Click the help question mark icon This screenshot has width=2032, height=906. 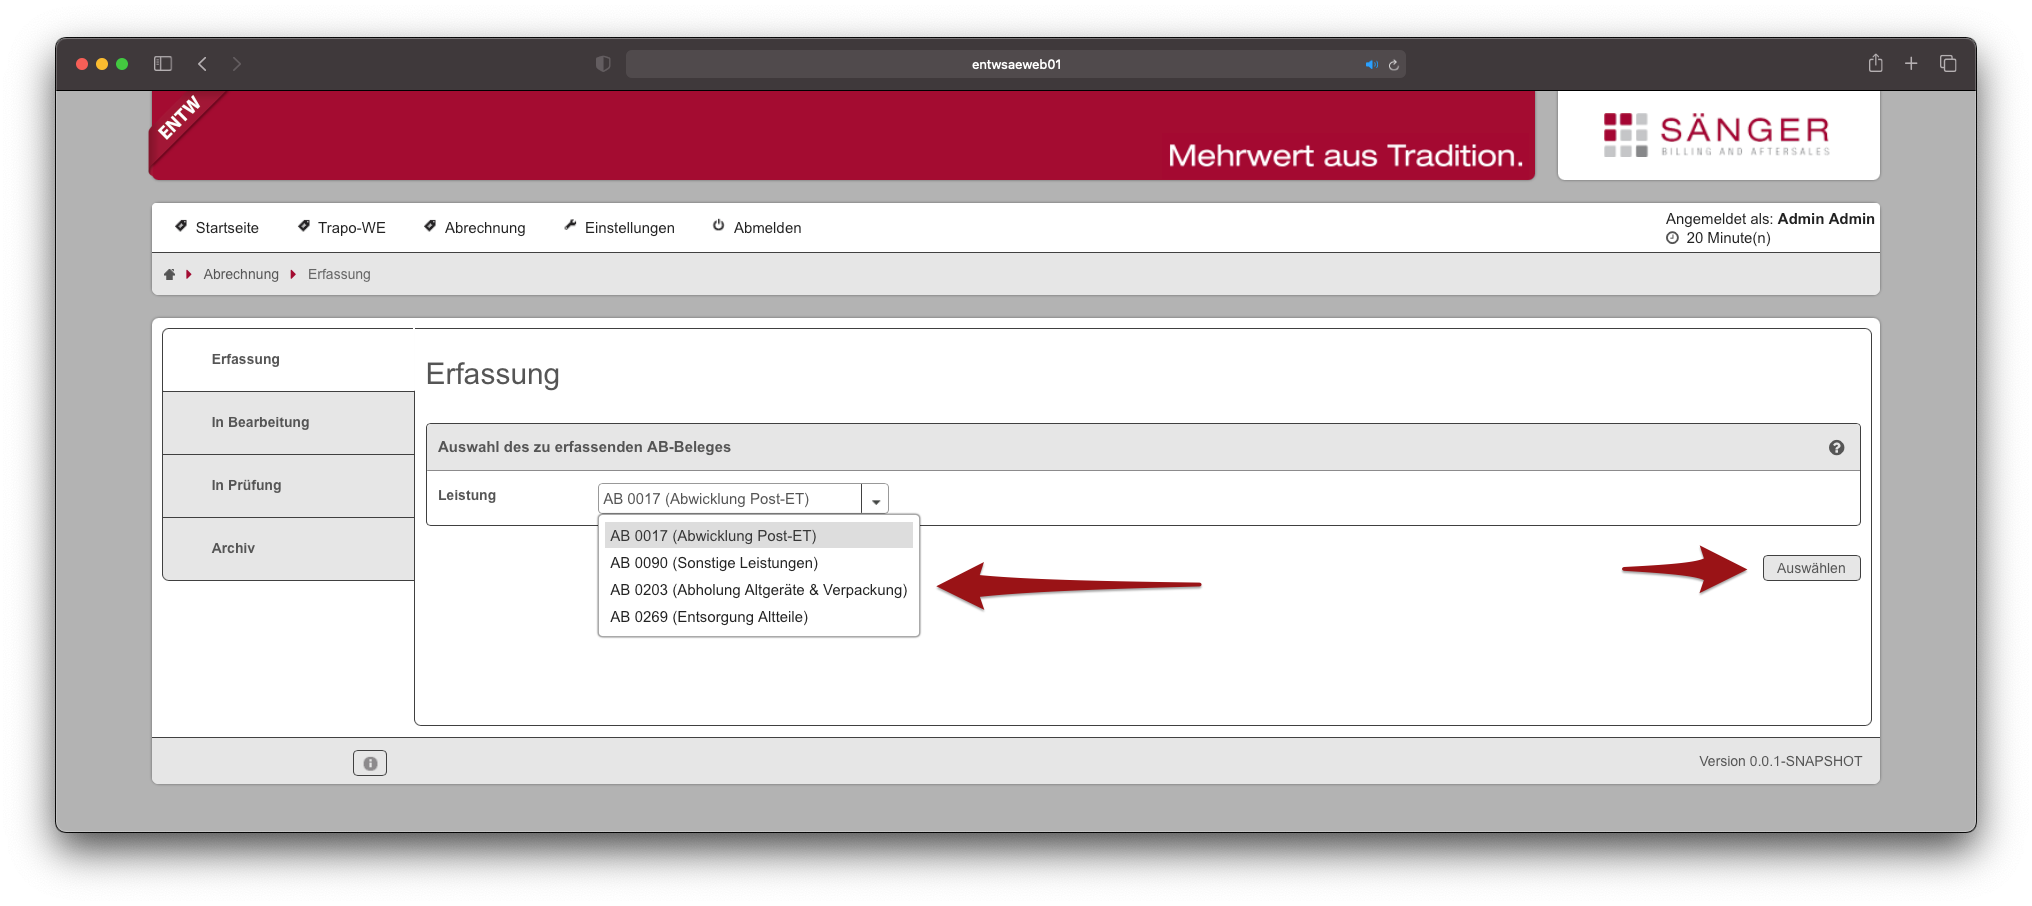pos(1836,448)
